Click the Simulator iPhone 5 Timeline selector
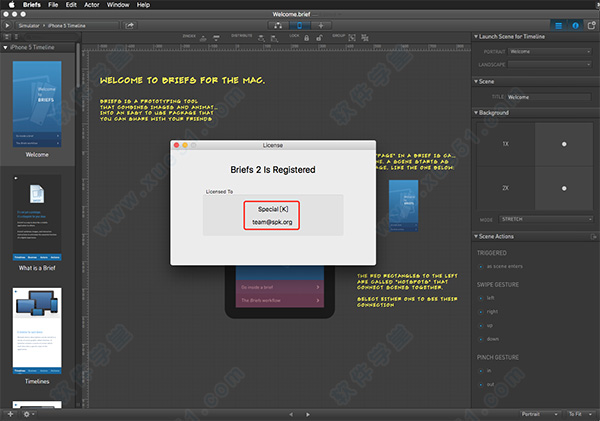Viewport: 600px width, 421px height. pos(67,26)
